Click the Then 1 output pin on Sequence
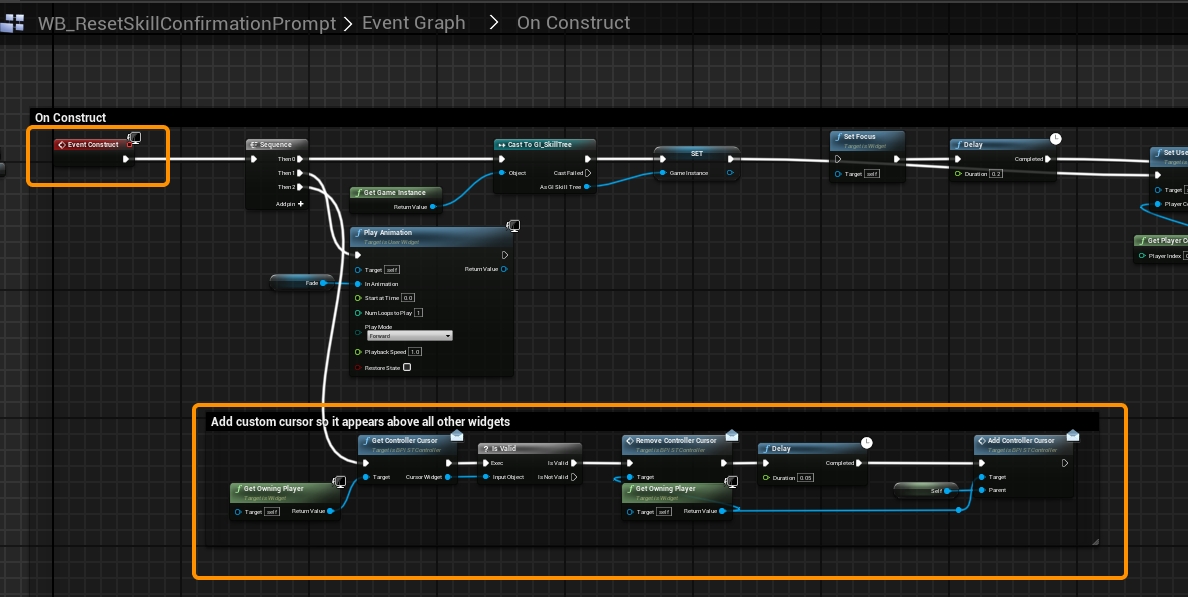 tap(301, 173)
